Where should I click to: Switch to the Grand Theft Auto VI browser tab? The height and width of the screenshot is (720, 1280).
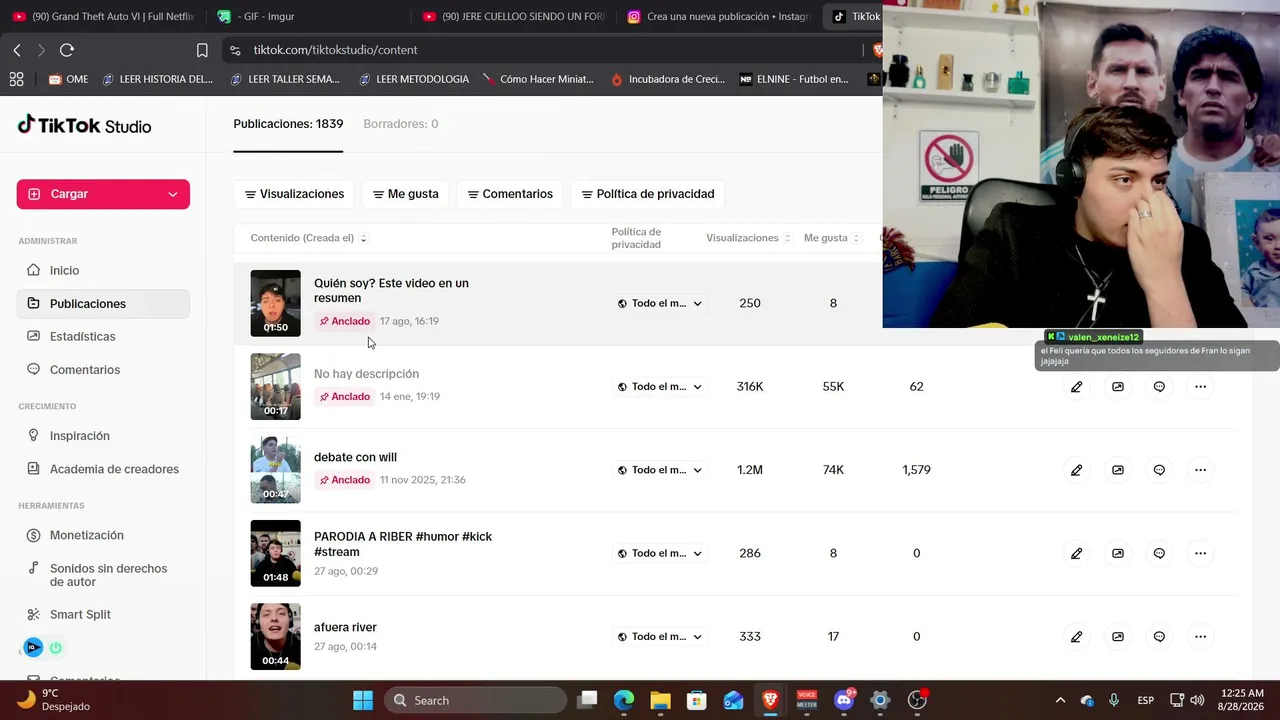103,17
